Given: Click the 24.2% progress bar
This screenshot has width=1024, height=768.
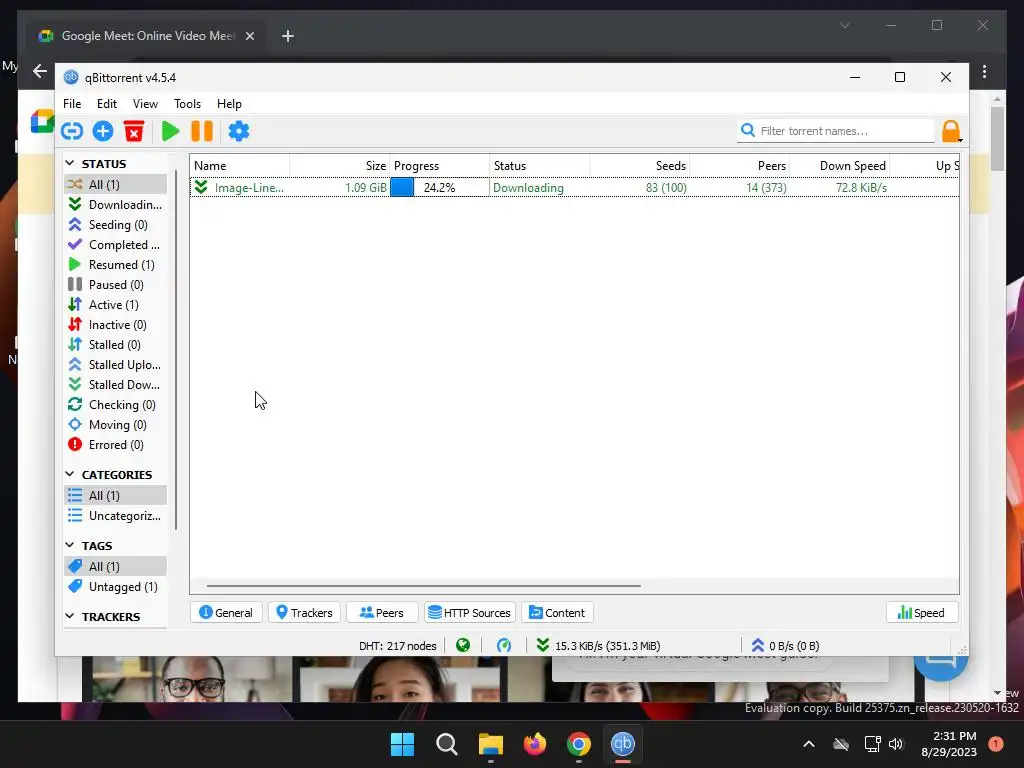Looking at the screenshot, I should (x=440, y=187).
